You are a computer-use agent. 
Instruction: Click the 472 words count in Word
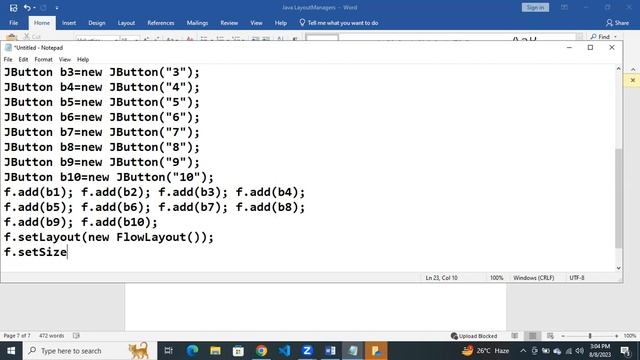pos(51,336)
